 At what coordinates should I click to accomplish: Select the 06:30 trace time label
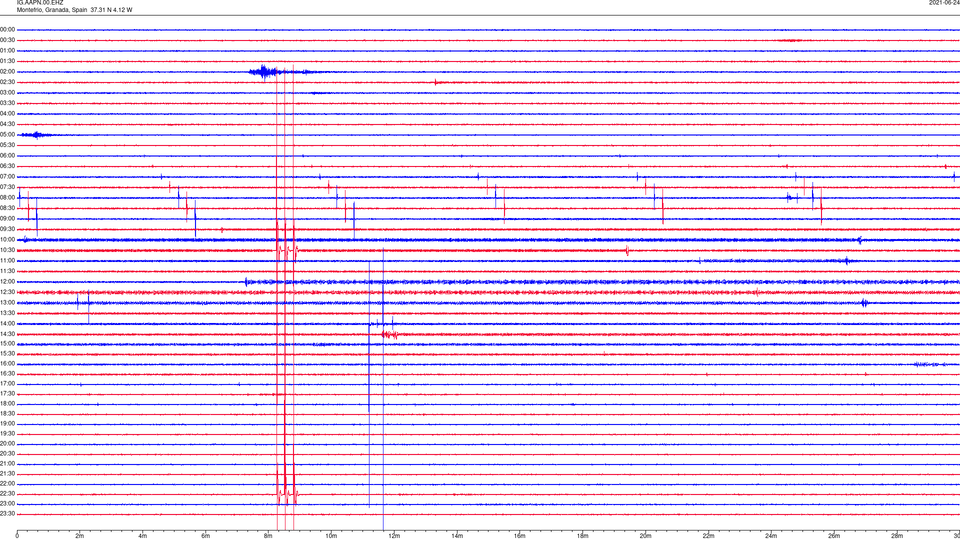coord(7,167)
